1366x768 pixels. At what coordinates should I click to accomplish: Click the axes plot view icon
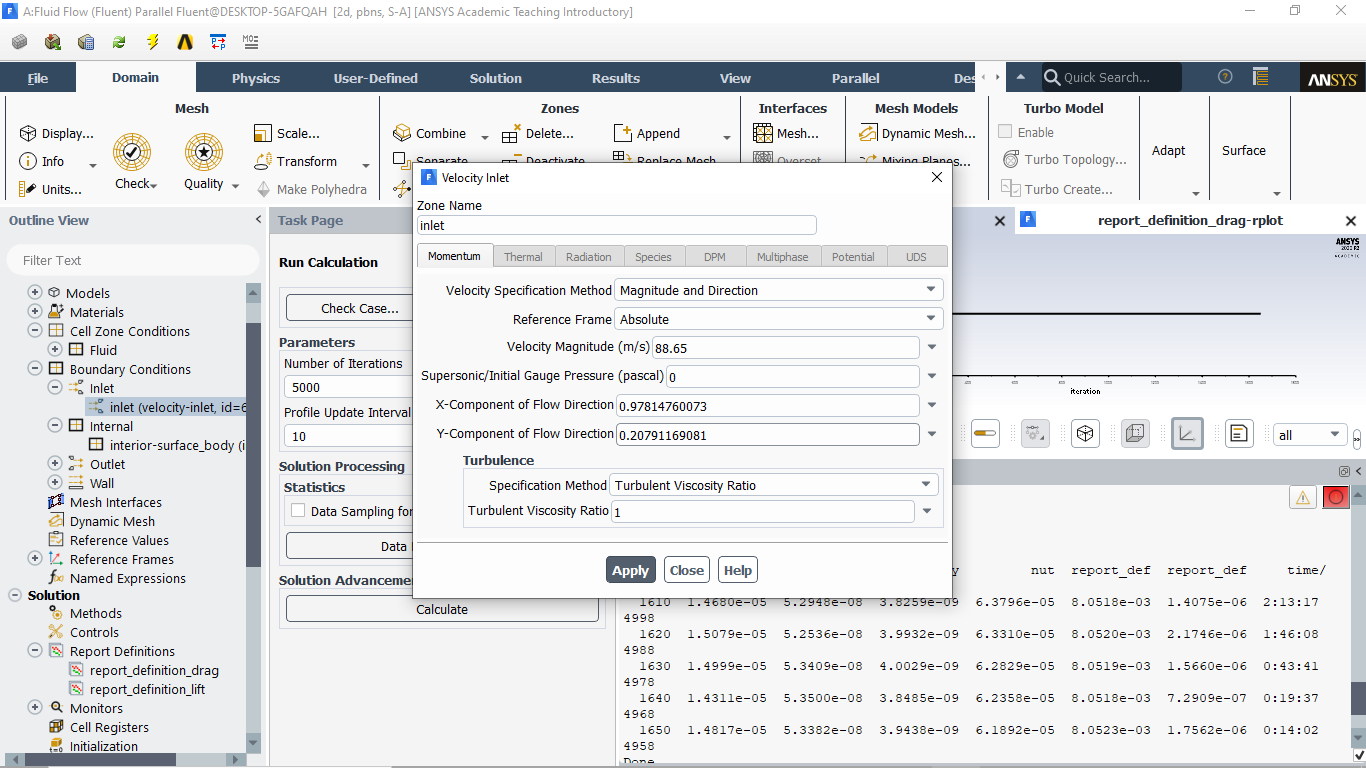click(1187, 434)
